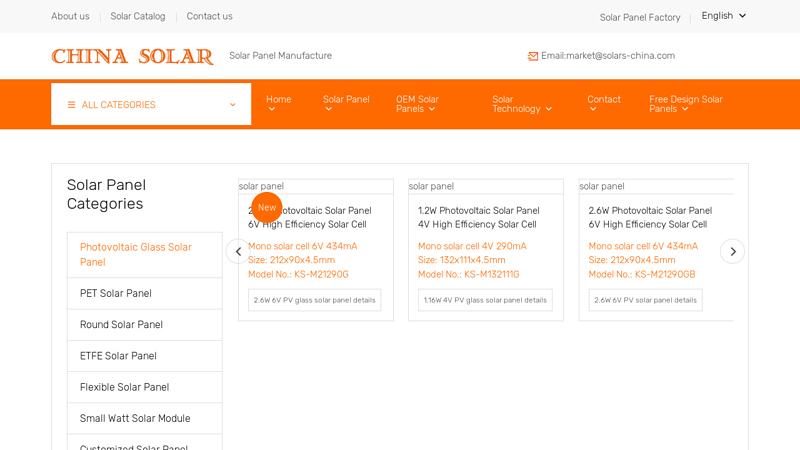Click Model No.: KS-M21290GB text
The height and width of the screenshot is (450, 800).
tap(642, 274)
